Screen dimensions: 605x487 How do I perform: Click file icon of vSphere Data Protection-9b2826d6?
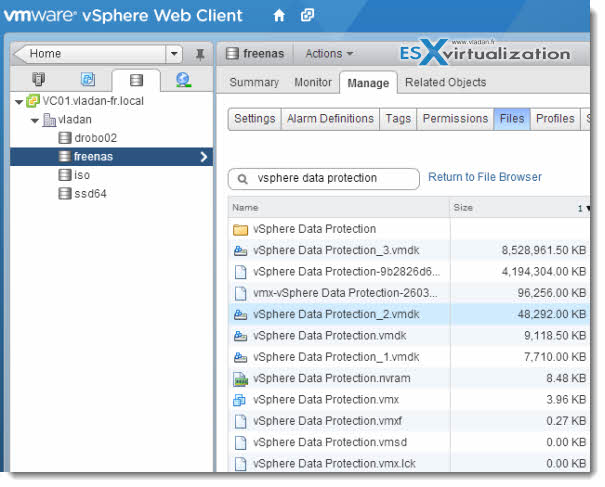pyautogui.click(x=240, y=272)
